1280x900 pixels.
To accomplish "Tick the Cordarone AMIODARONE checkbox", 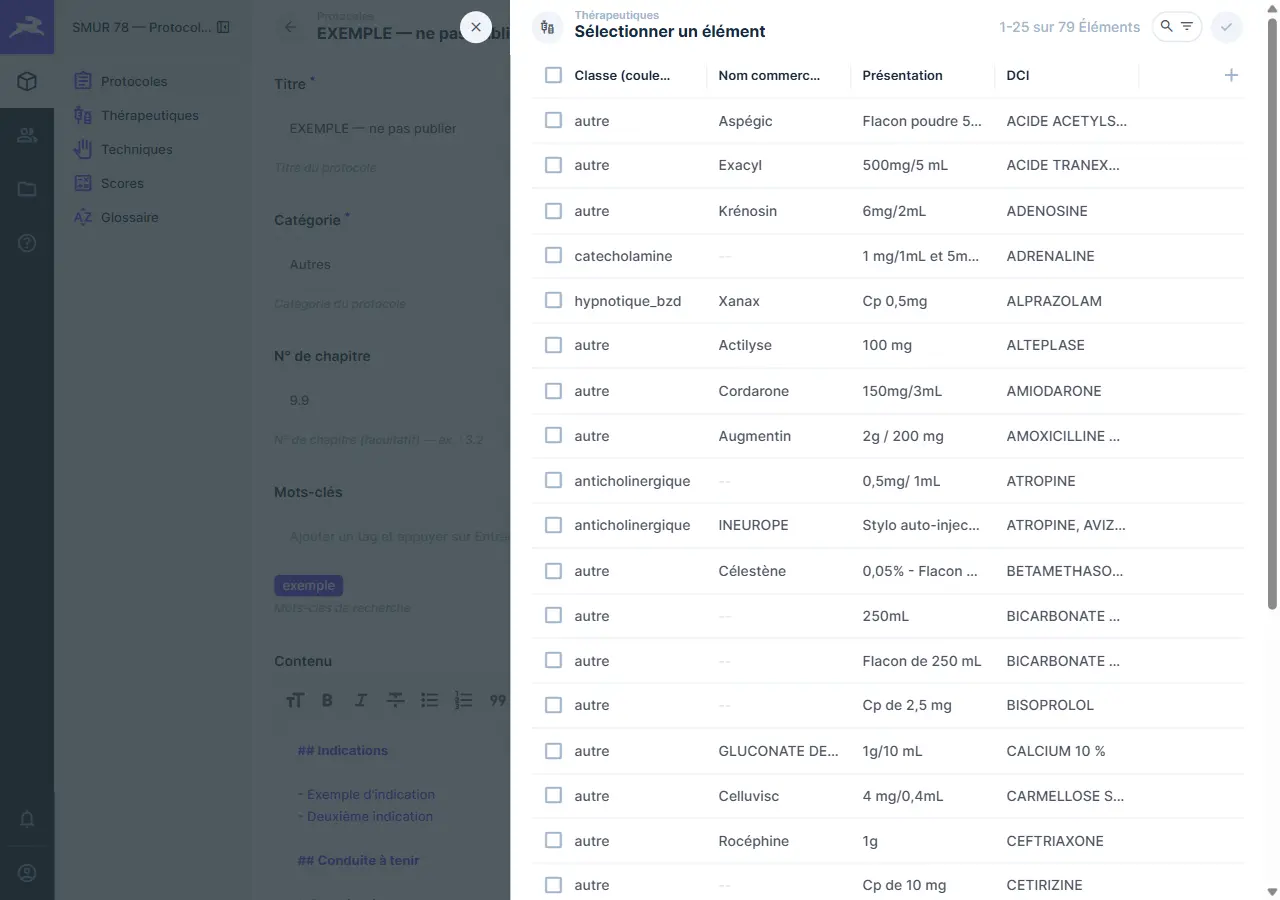I will click(553, 390).
